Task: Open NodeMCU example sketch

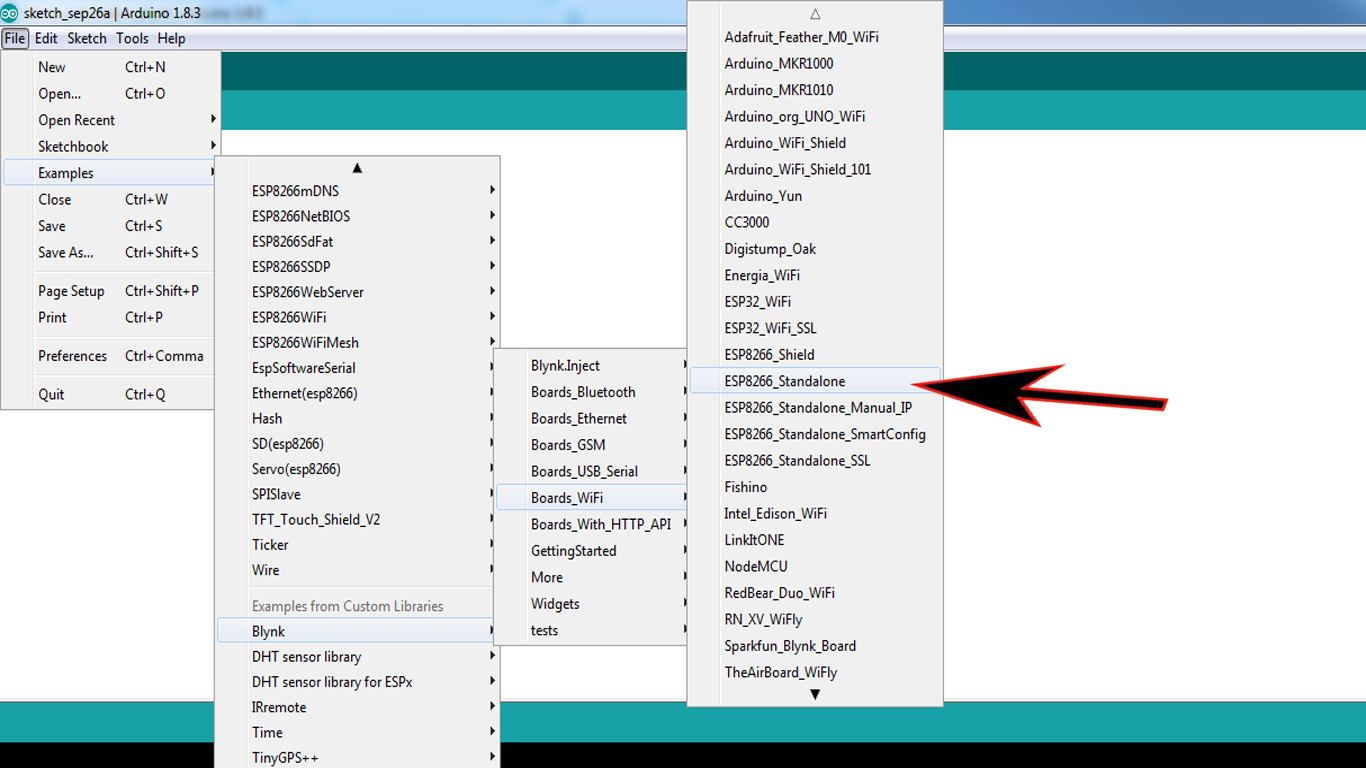Action: pos(815,566)
